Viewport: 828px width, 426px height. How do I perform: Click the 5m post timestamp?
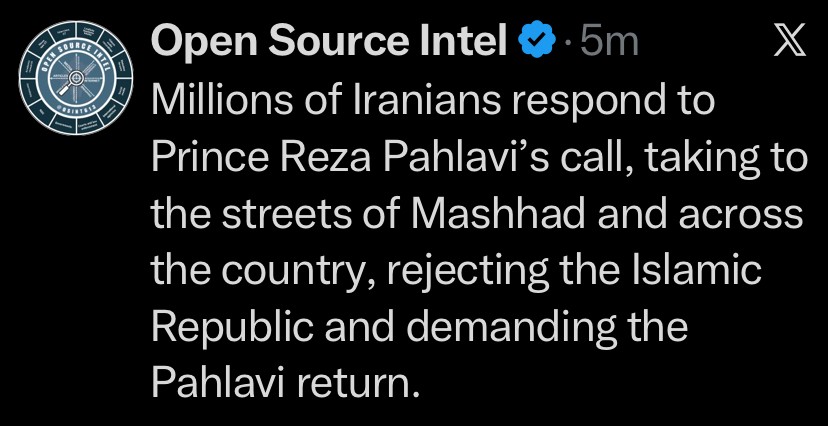point(607,41)
